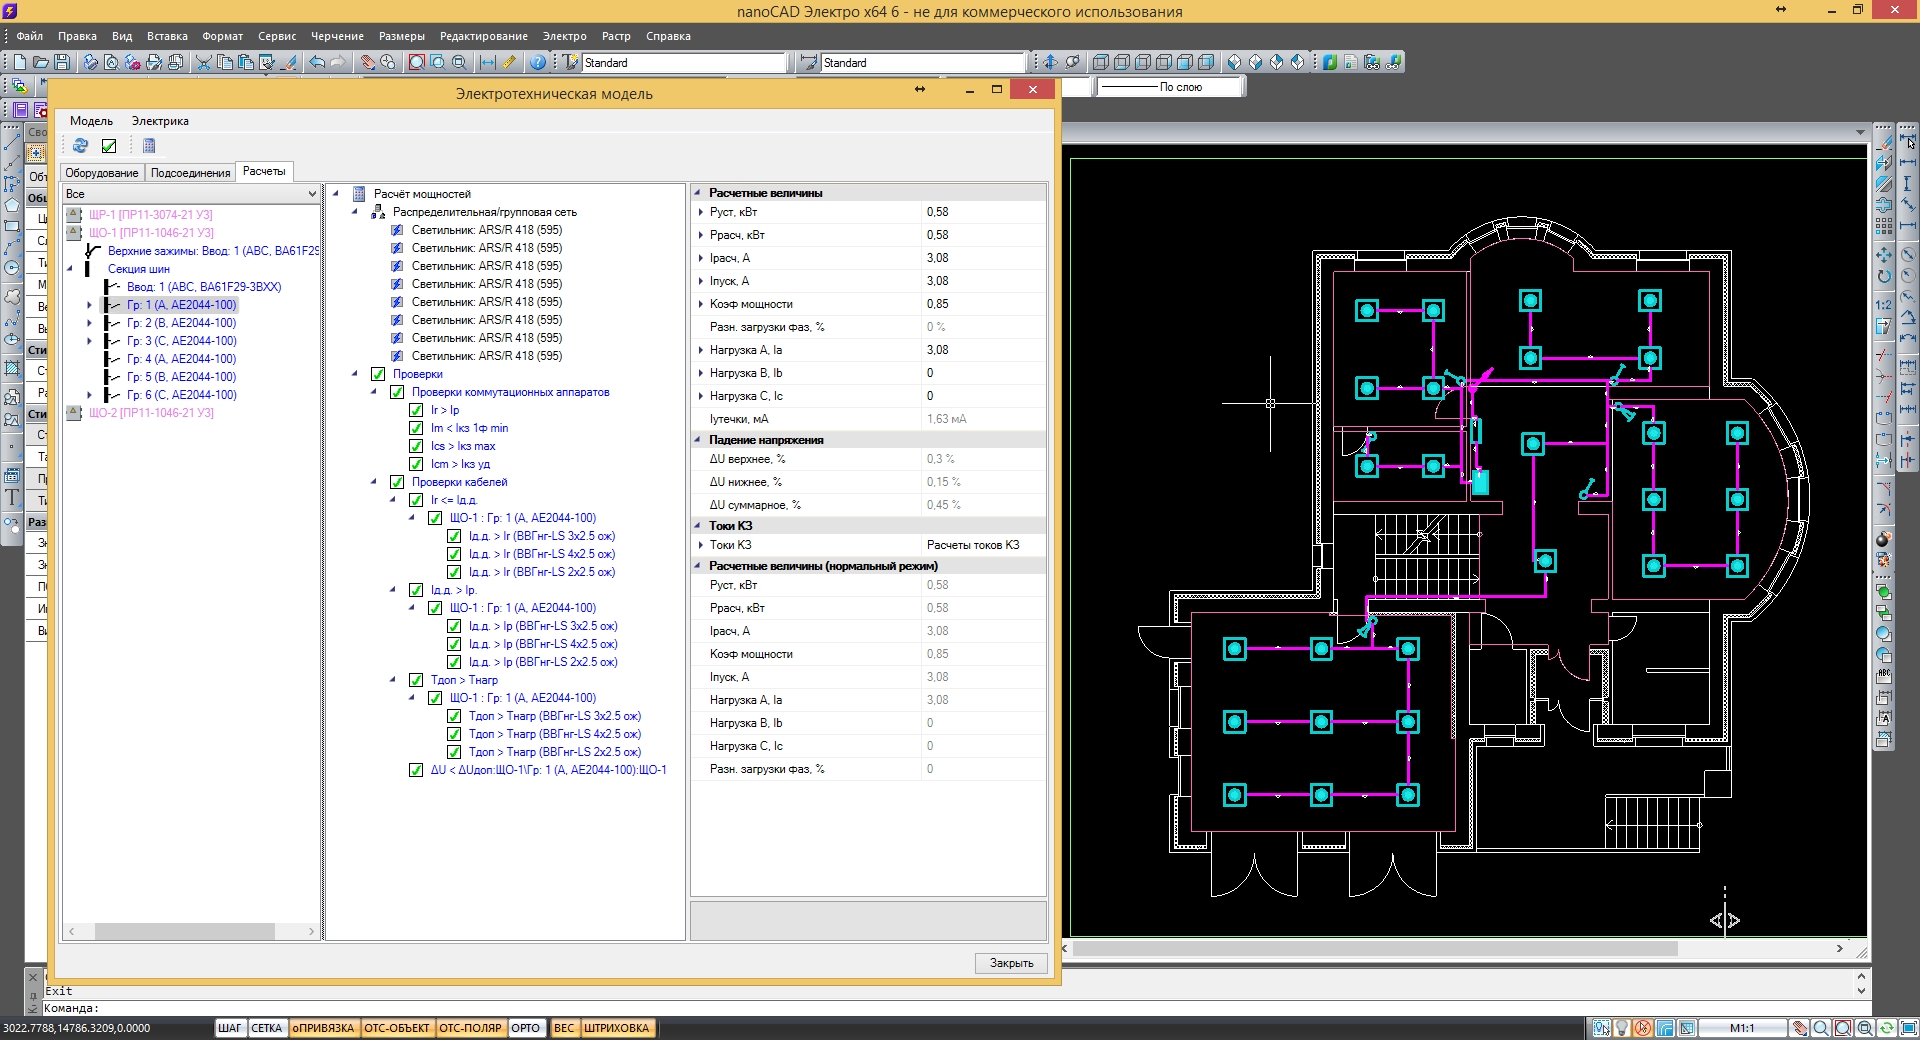
Task: Select the ЩО-2 [ПР11-1046-21 У3] tree item
Action: coord(151,413)
